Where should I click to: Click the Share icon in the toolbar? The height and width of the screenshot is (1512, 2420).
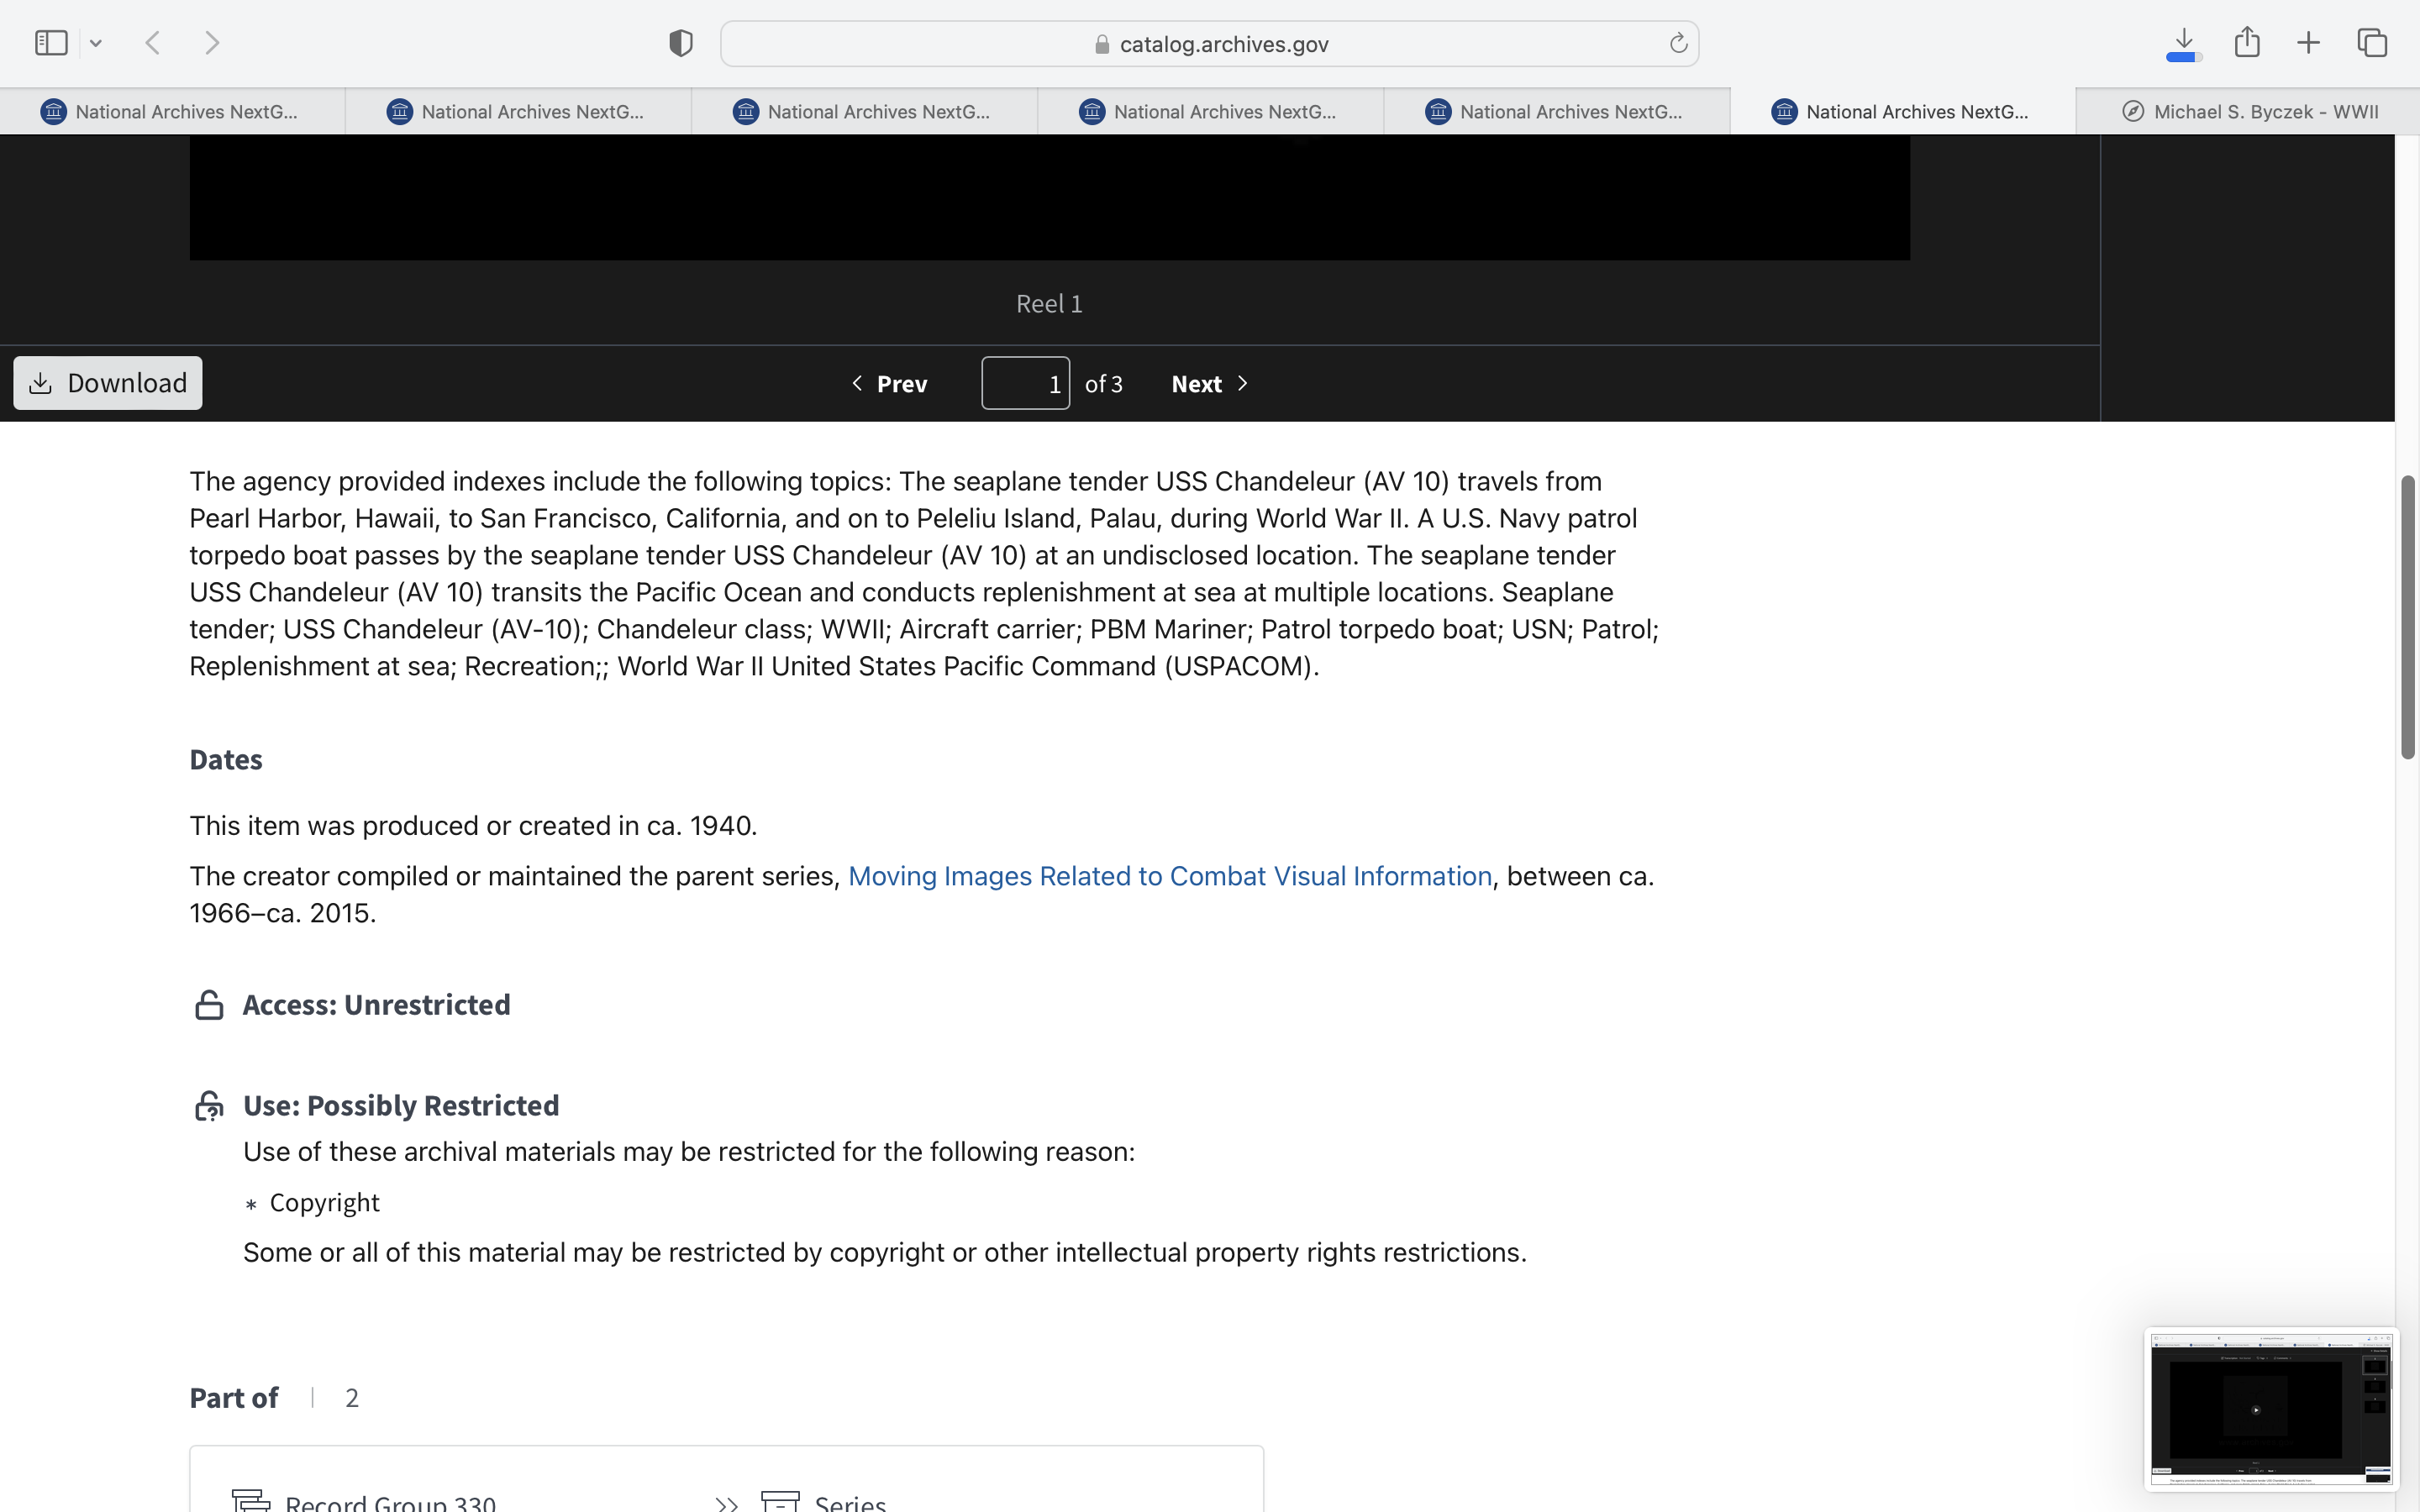[x=2247, y=43]
